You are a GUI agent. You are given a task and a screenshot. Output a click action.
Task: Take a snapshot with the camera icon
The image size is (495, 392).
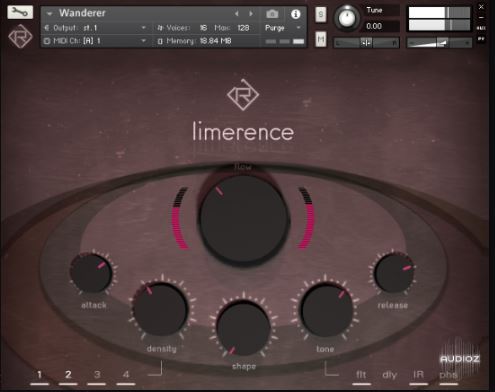click(x=272, y=14)
